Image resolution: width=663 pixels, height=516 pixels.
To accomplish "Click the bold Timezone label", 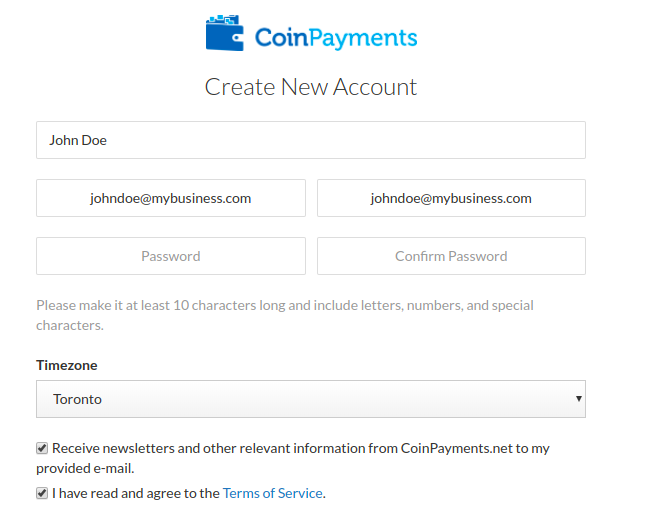I will (x=67, y=365).
